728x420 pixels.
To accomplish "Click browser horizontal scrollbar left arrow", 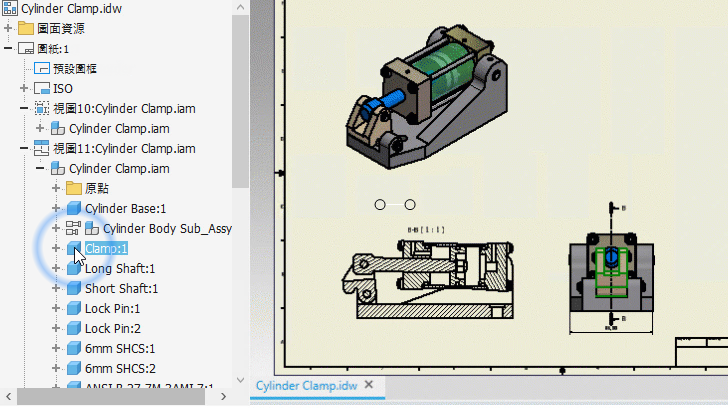I will pyautogui.click(x=8, y=396).
